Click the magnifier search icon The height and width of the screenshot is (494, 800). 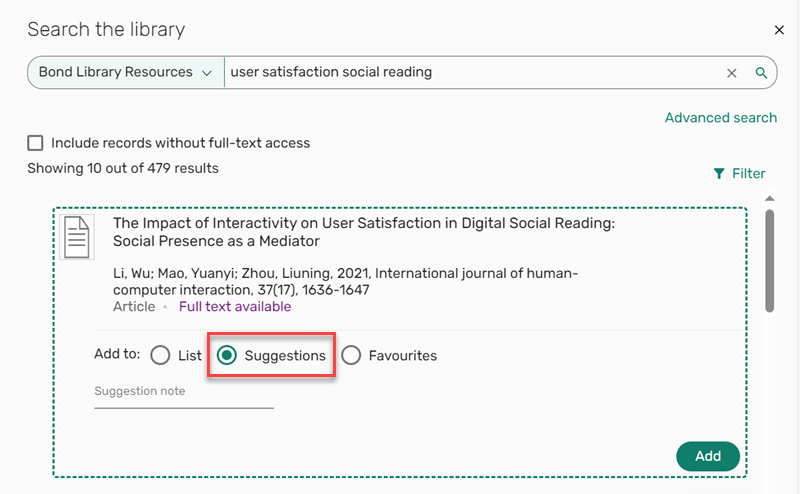pyautogui.click(x=761, y=73)
